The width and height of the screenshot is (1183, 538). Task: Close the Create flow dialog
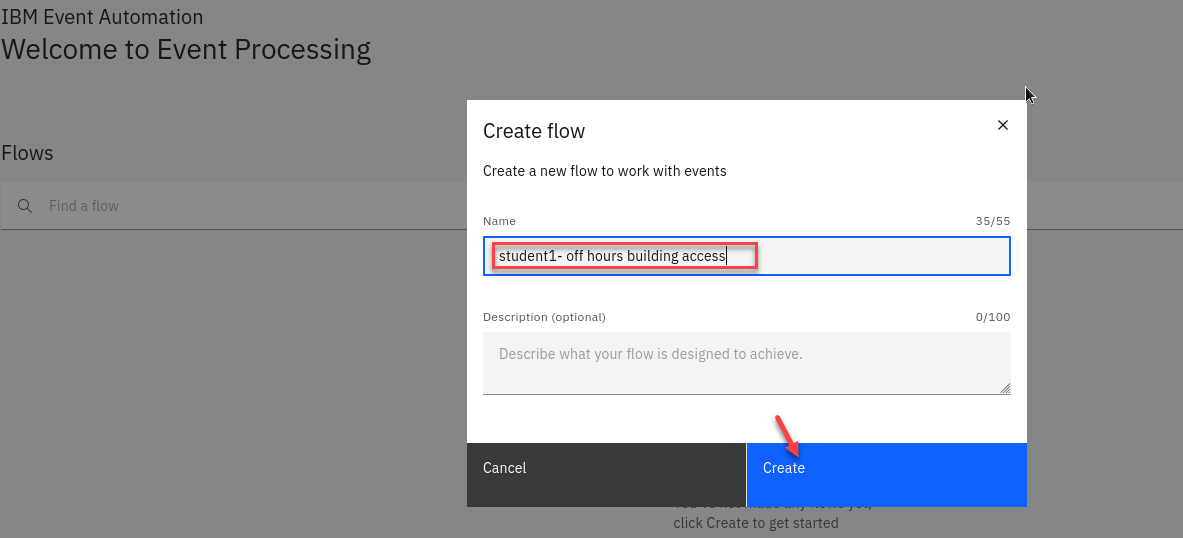tap(1003, 125)
